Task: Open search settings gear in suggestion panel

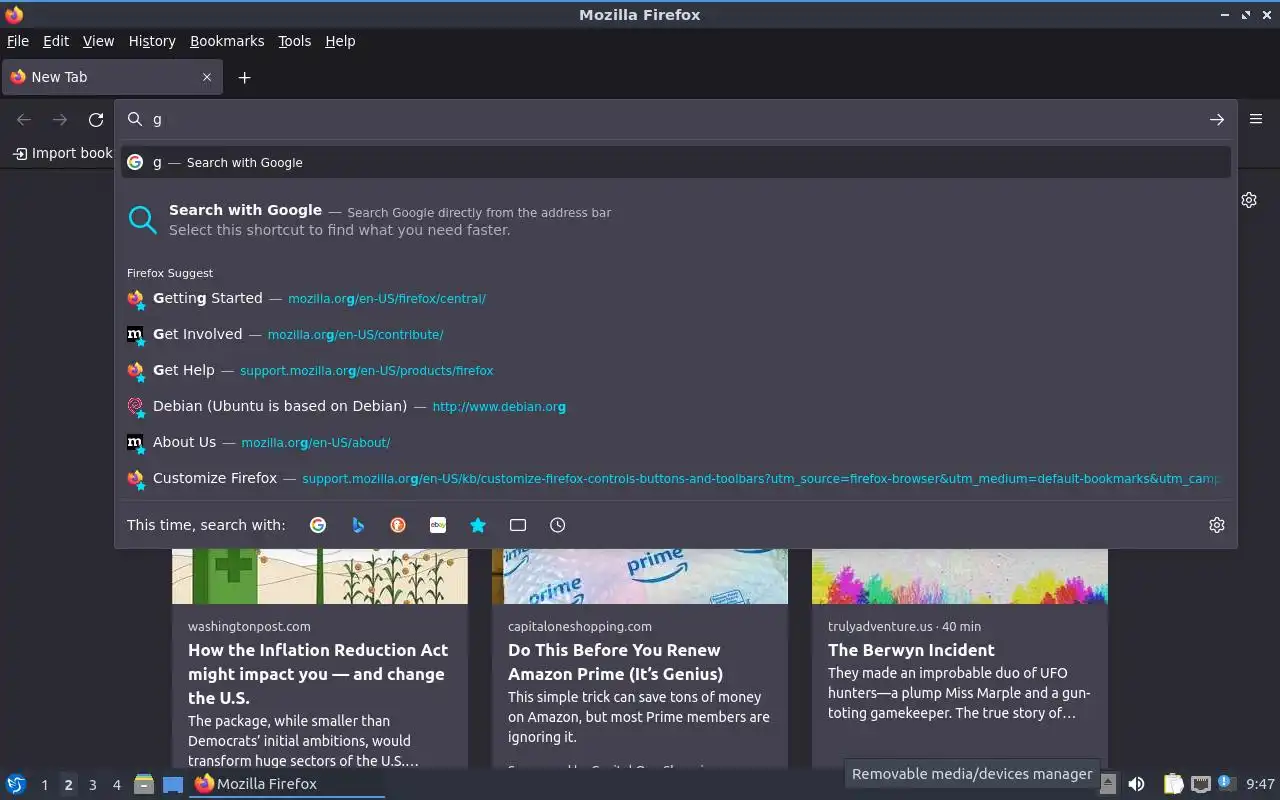Action: pos(1217,525)
